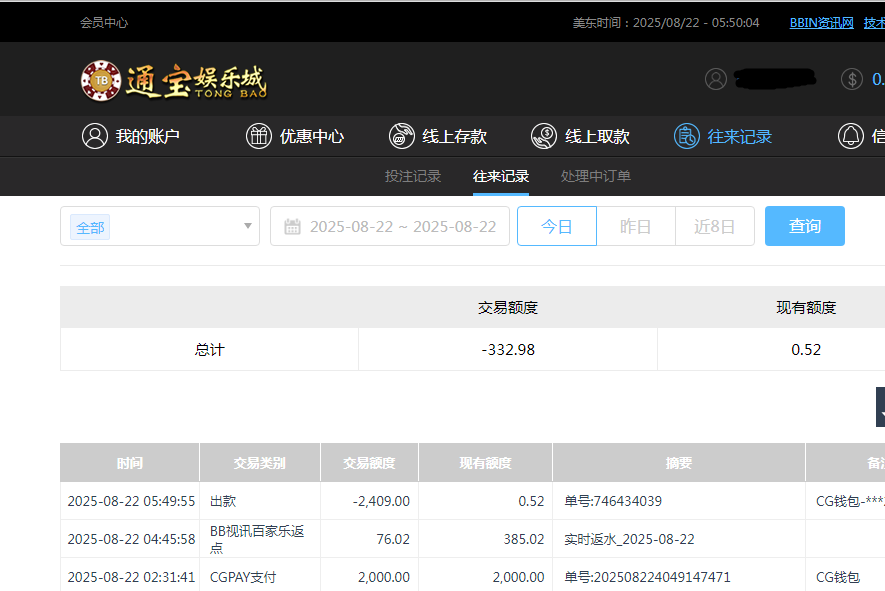
Task: Click the 通宝娱乐城 logo
Action: 173,80
